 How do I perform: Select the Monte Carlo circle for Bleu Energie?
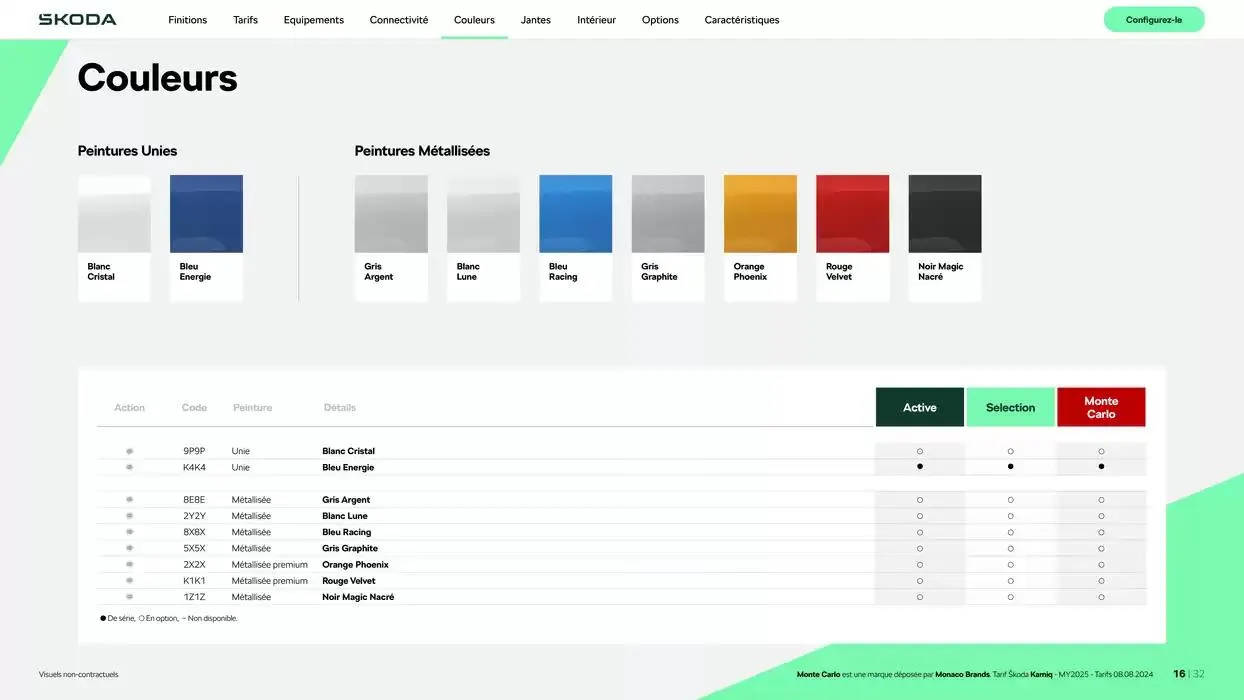[x=1101, y=467]
